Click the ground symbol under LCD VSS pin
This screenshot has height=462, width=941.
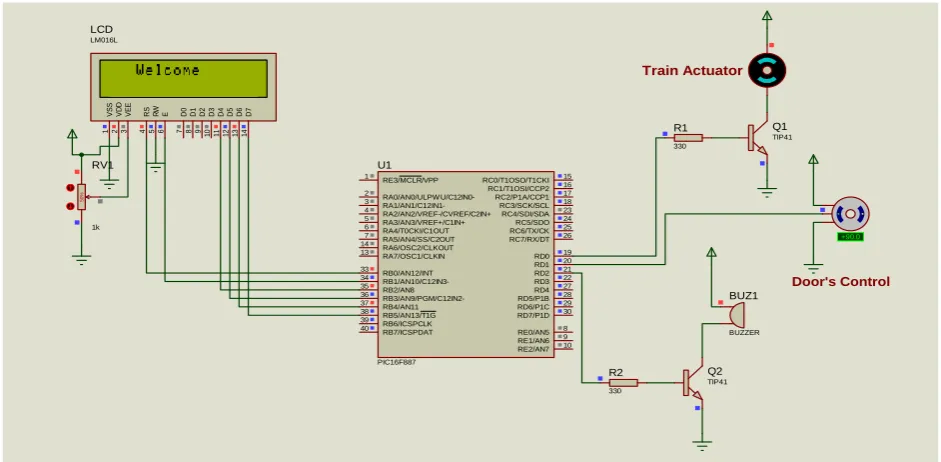109,182
